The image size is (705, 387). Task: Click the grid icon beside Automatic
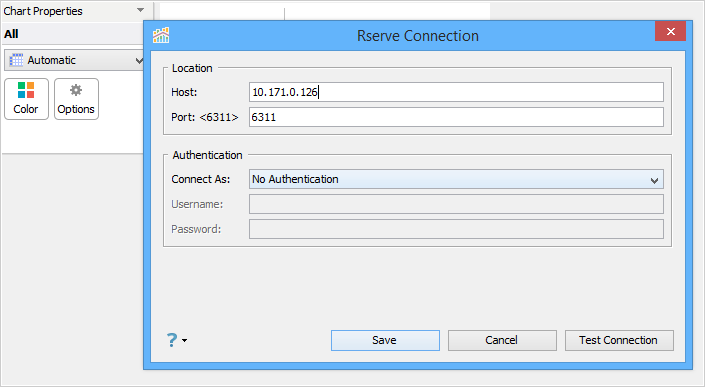pyautogui.click(x=16, y=60)
